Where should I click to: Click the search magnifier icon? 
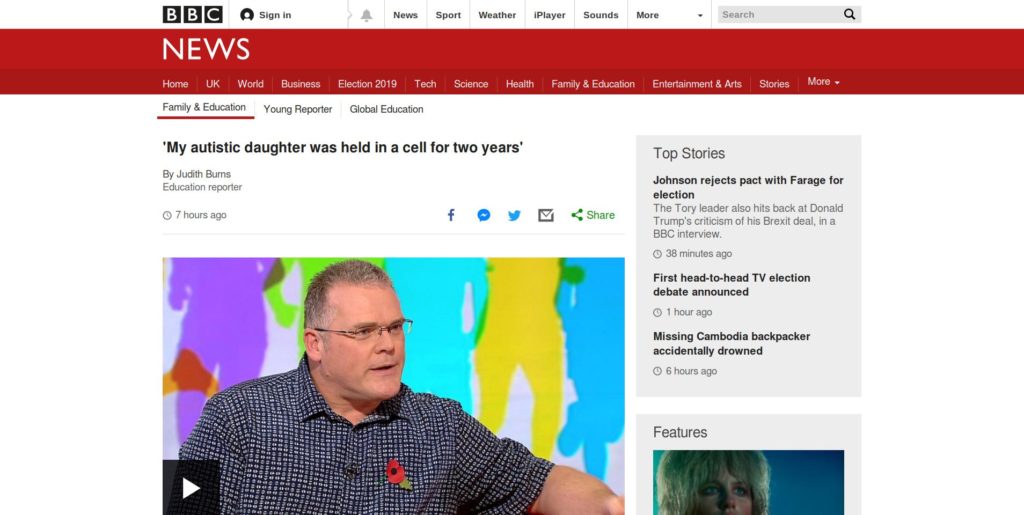click(849, 14)
